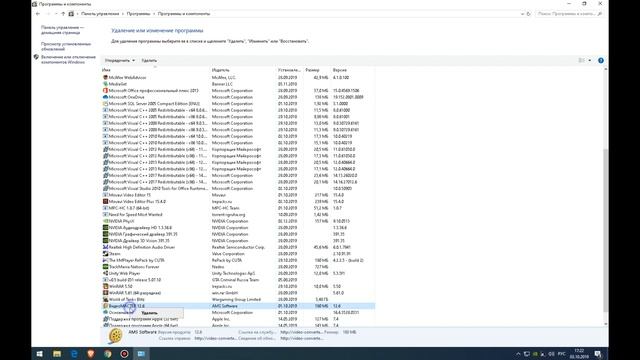Click the KMPlayer RePack icon
Screen dimensions: 640x360
[105, 260]
